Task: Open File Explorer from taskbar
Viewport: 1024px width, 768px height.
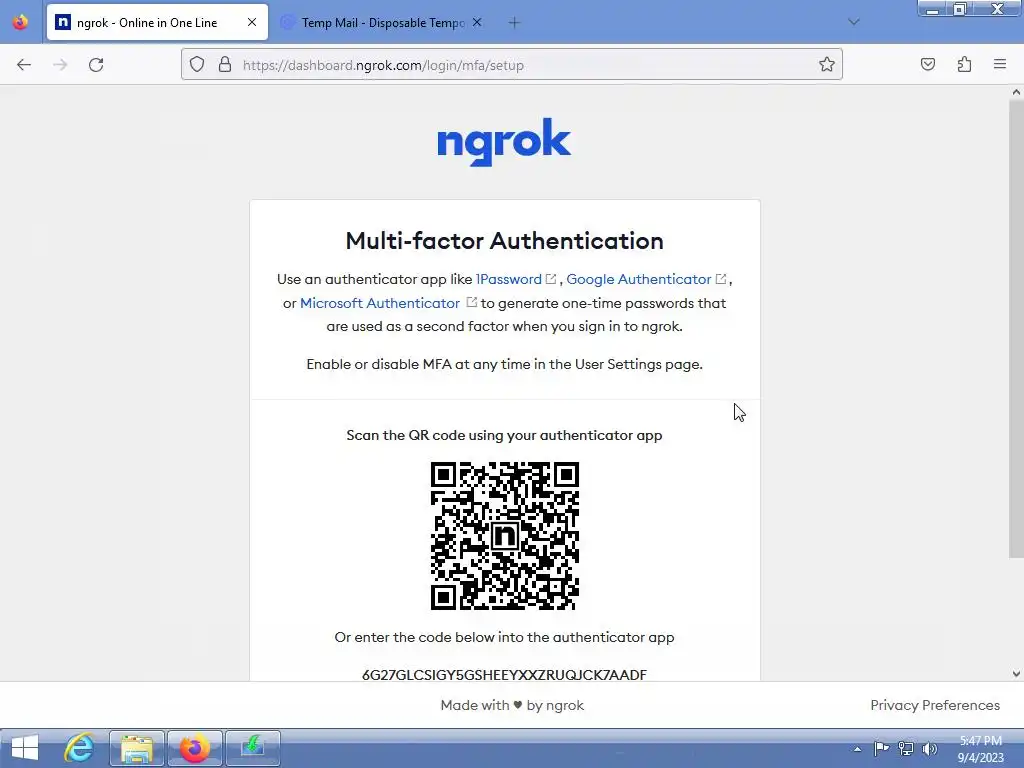Action: [x=136, y=748]
